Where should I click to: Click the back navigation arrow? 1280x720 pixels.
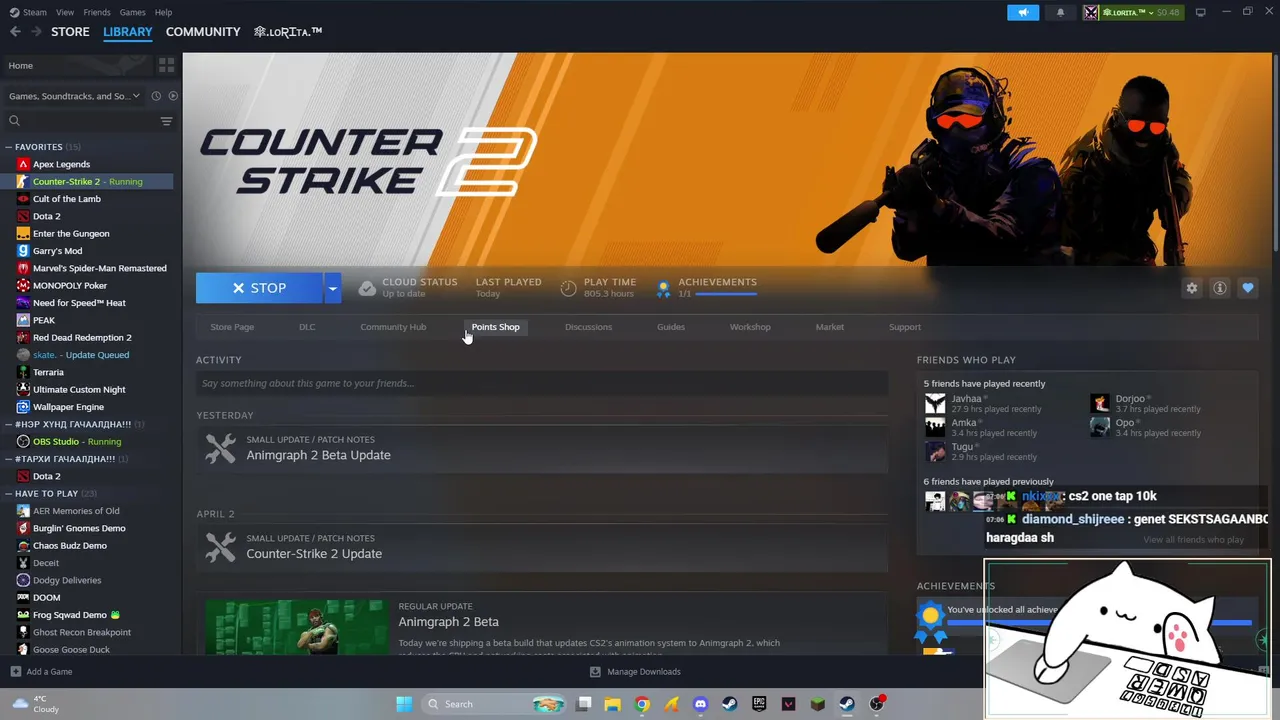click(x=15, y=32)
